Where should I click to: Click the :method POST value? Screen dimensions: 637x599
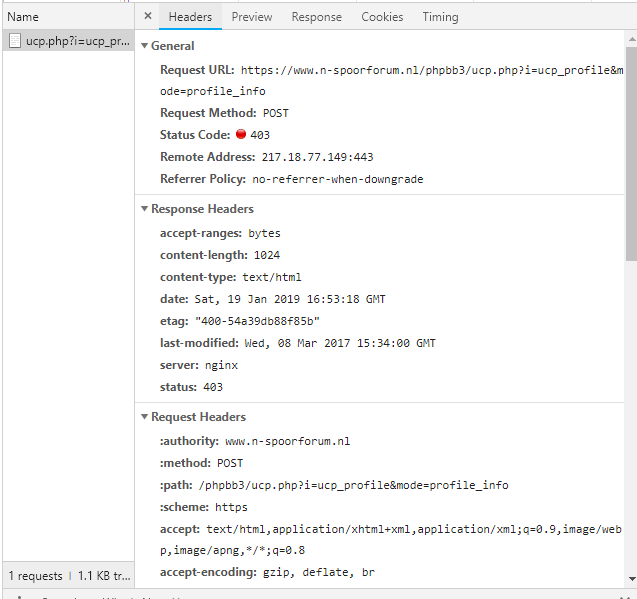pyautogui.click(x=230, y=463)
